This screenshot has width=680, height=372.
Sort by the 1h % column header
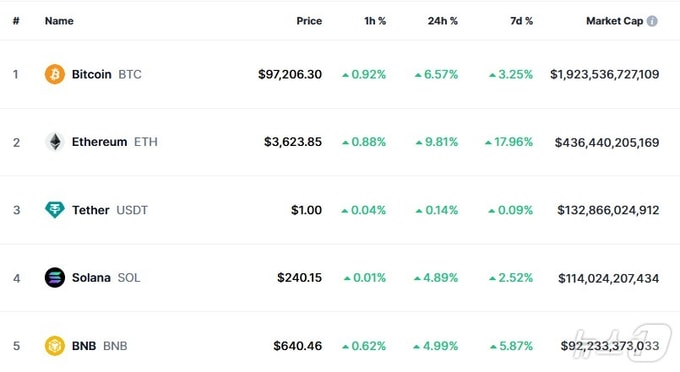point(375,21)
